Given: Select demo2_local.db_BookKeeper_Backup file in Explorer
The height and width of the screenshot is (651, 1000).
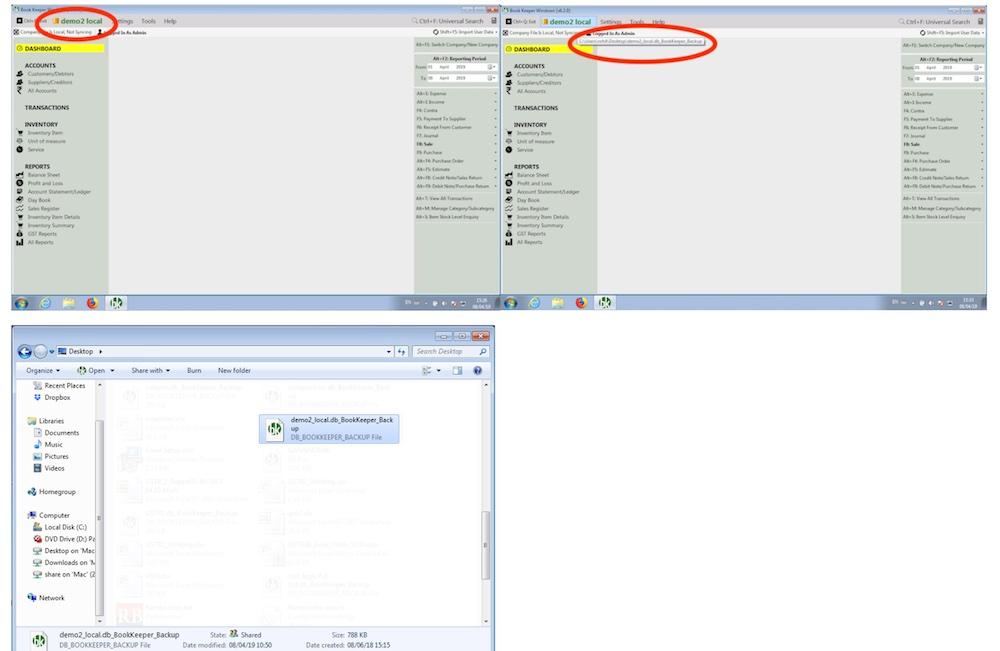Looking at the screenshot, I should click(329, 428).
